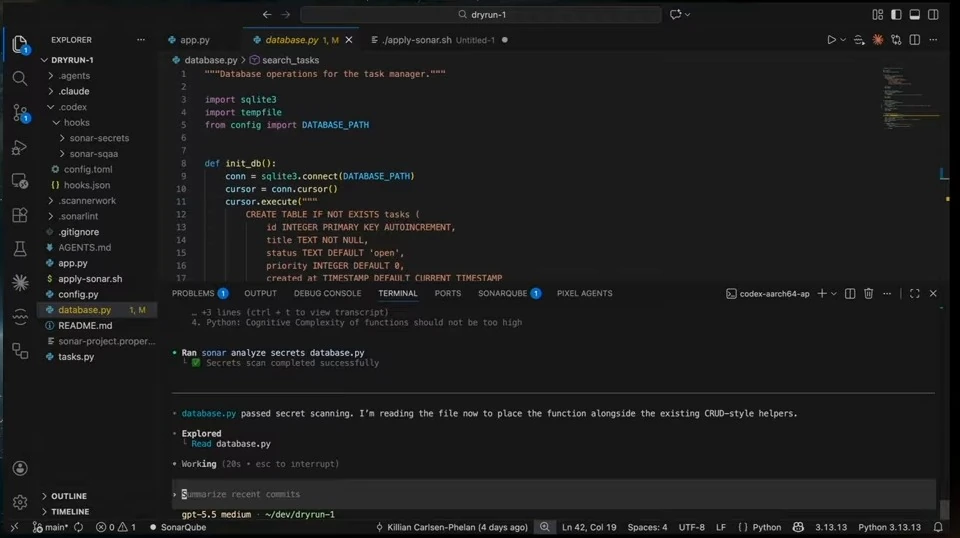Maximize the panel size
The height and width of the screenshot is (538, 960).
click(915, 294)
